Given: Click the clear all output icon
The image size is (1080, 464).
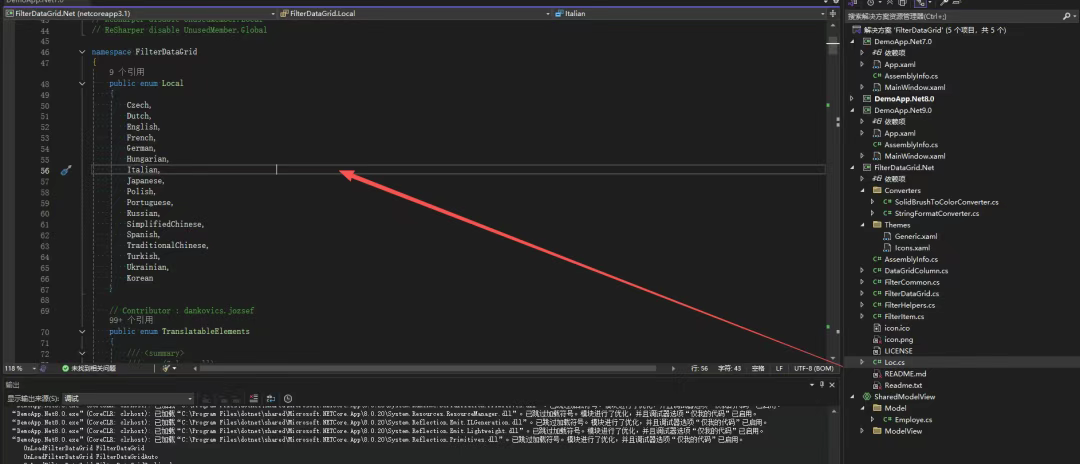Looking at the screenshot, I should tap(254, 399).
